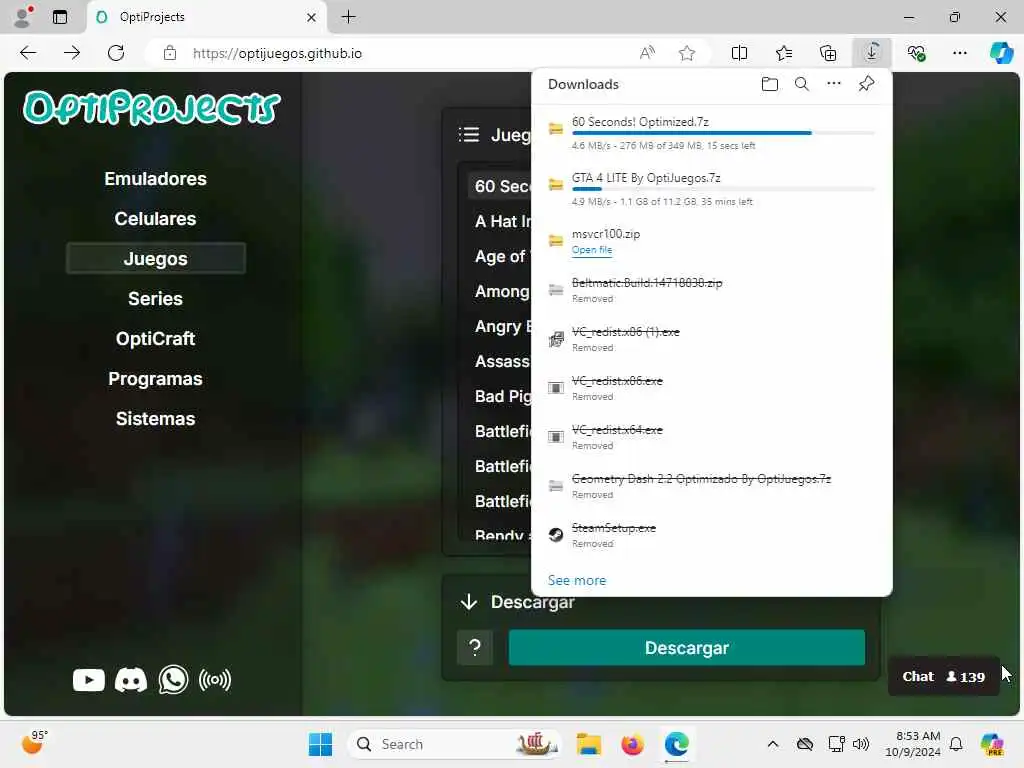Click See more in Downloads
The image size is (1024, 768).
[577, 580]
